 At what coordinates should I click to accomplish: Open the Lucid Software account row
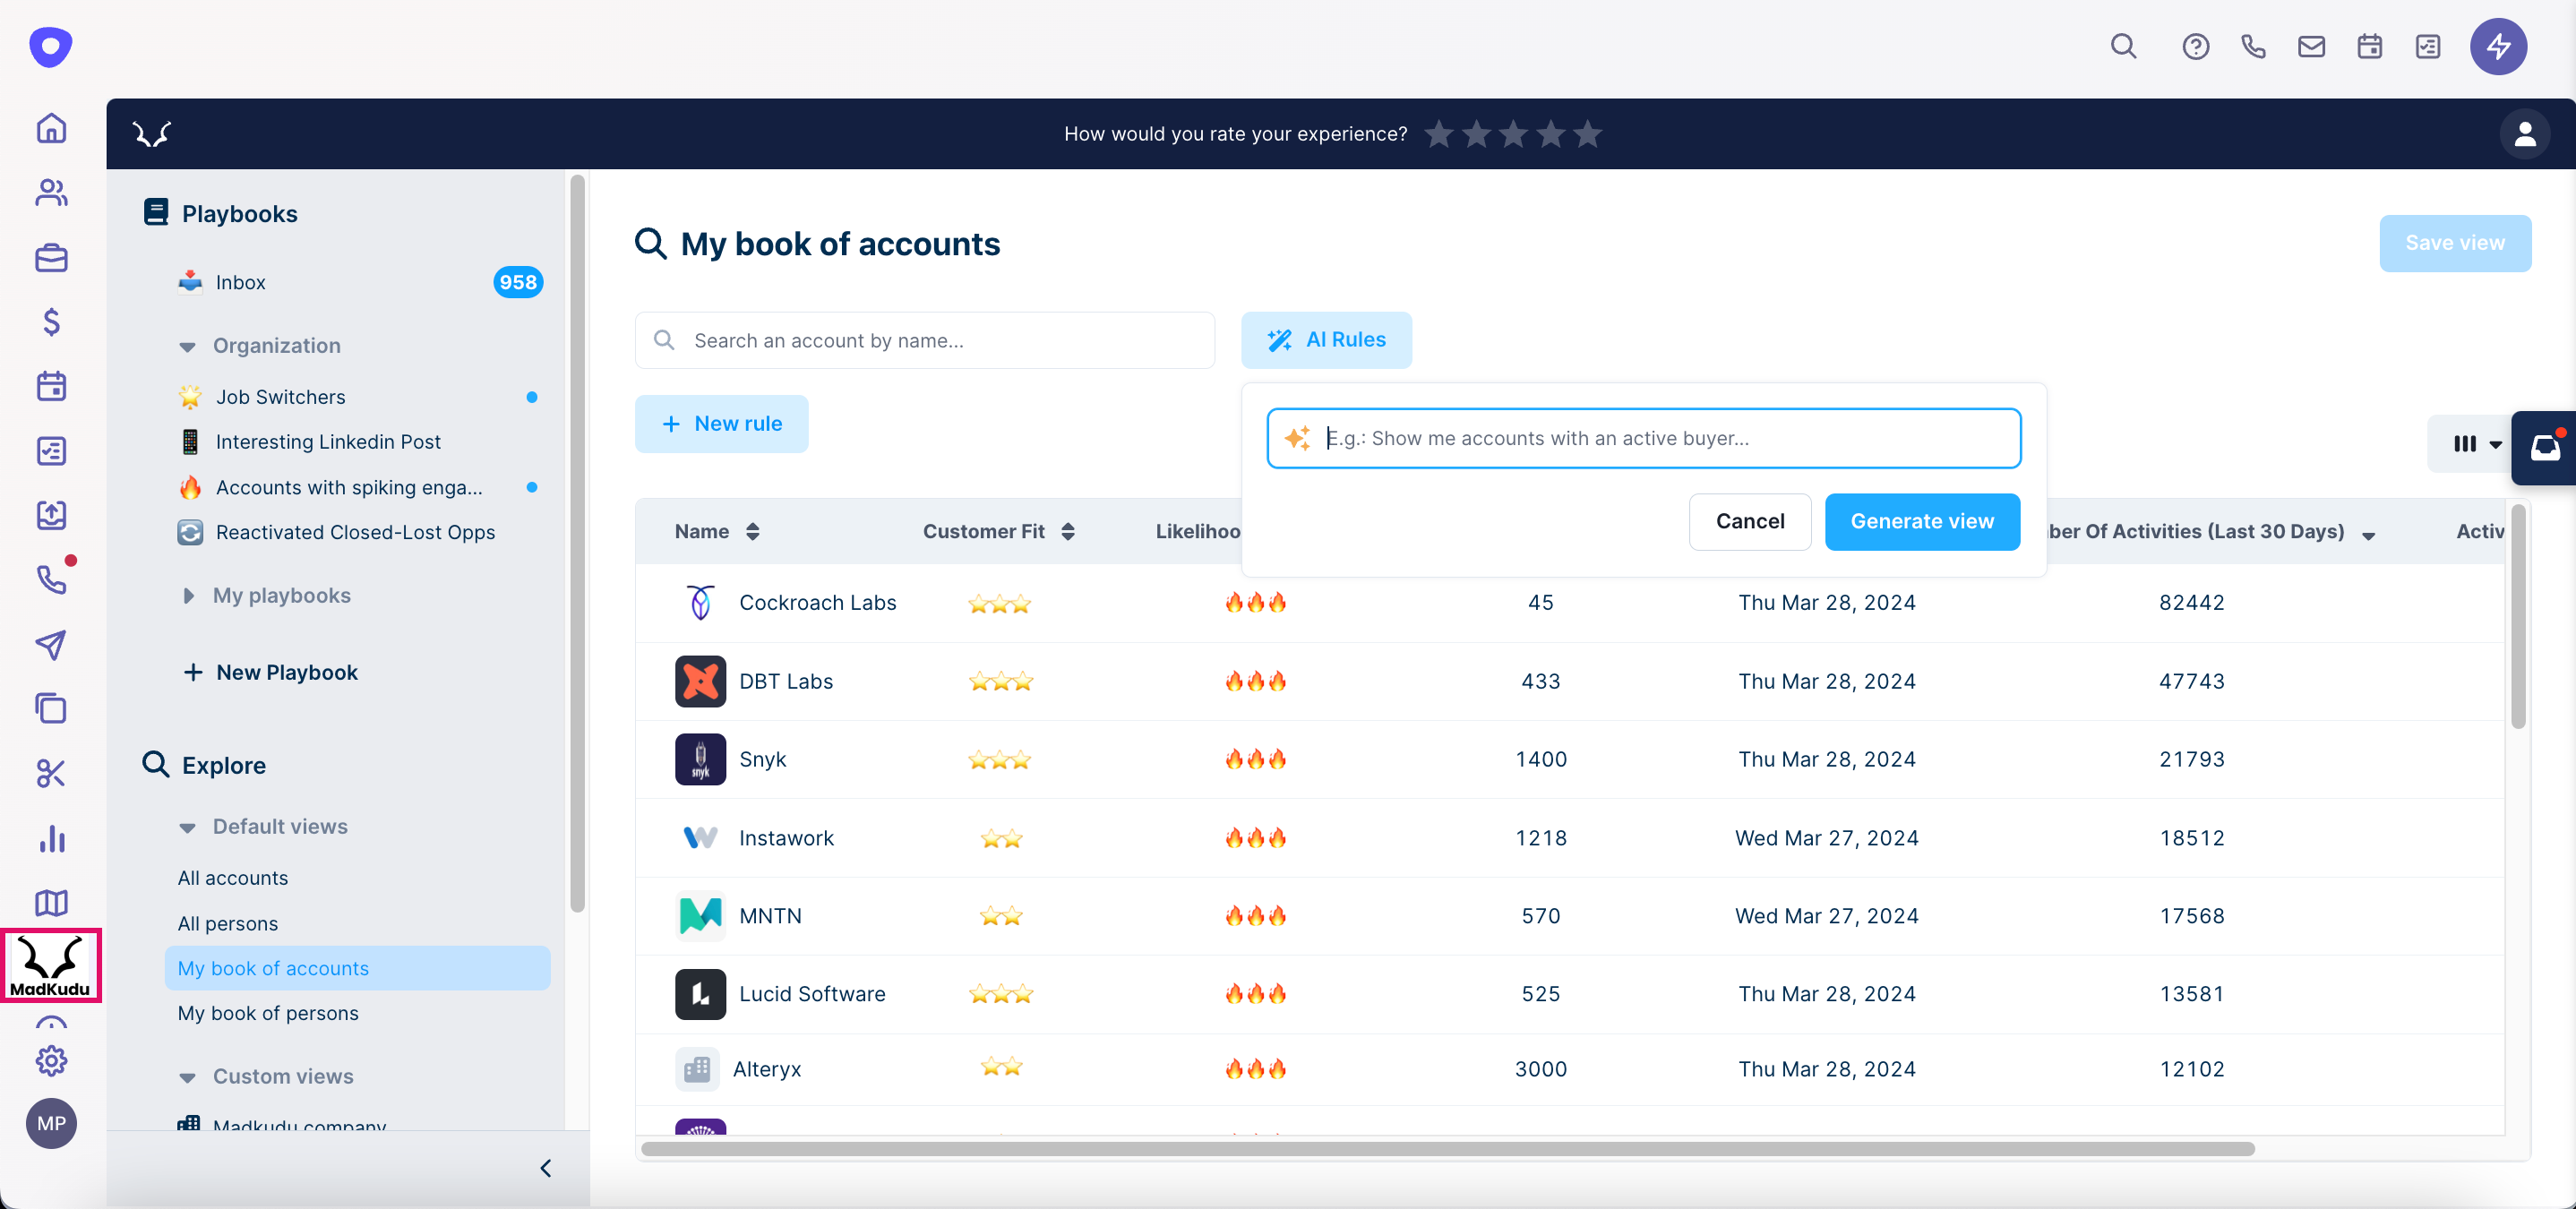coord(1569,994)
